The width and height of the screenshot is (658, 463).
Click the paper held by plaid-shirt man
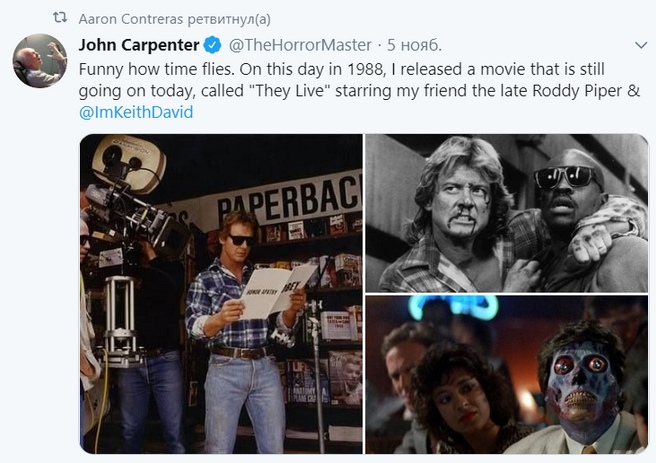click(277, 291)
